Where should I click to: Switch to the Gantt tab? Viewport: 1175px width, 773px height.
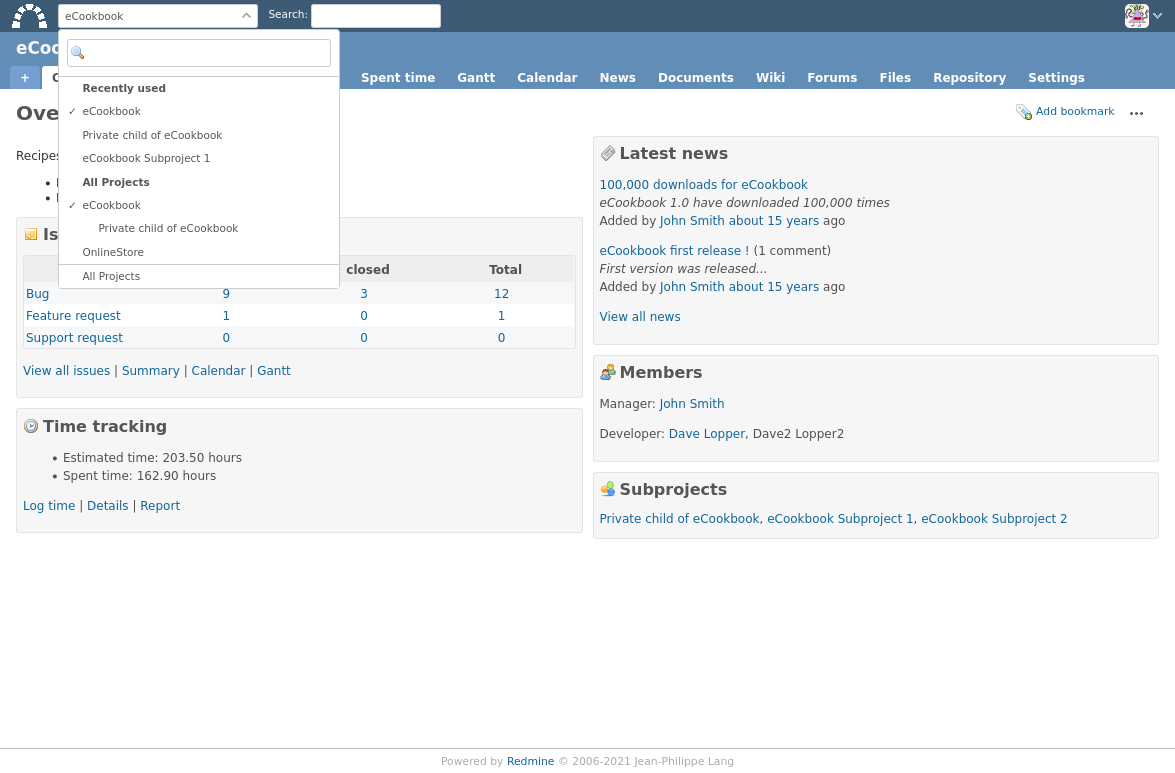click(476, 78)
